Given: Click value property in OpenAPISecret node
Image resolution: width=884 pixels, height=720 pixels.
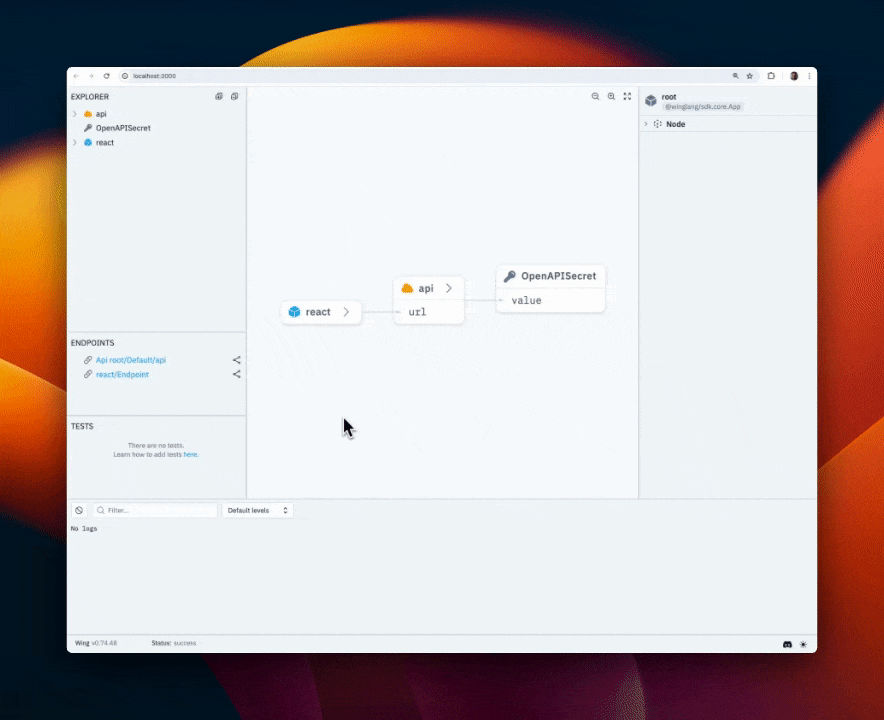Looking at the screenshot, I should click(x=526, y=301).
